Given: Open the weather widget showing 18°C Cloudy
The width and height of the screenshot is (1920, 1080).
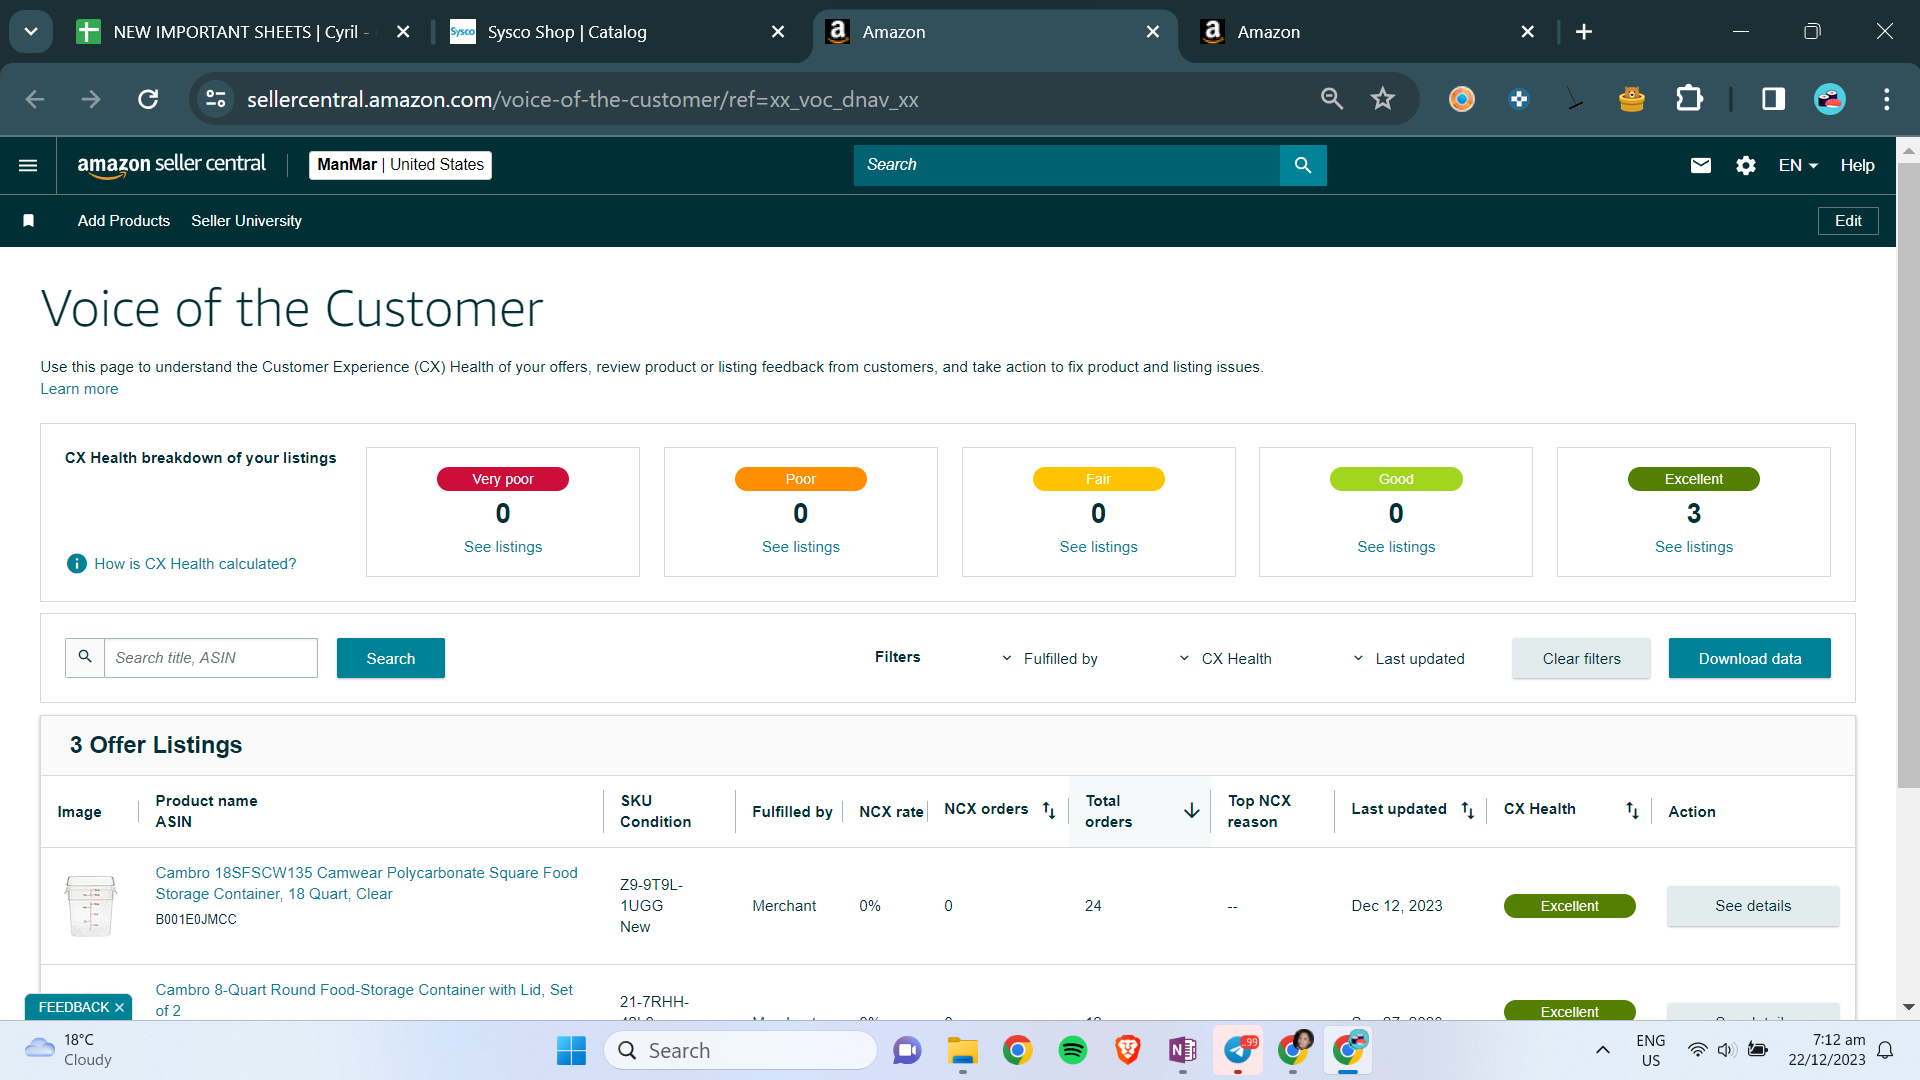Looking at the screenshot, I should pyautogui.click(x=68, y=1050).
